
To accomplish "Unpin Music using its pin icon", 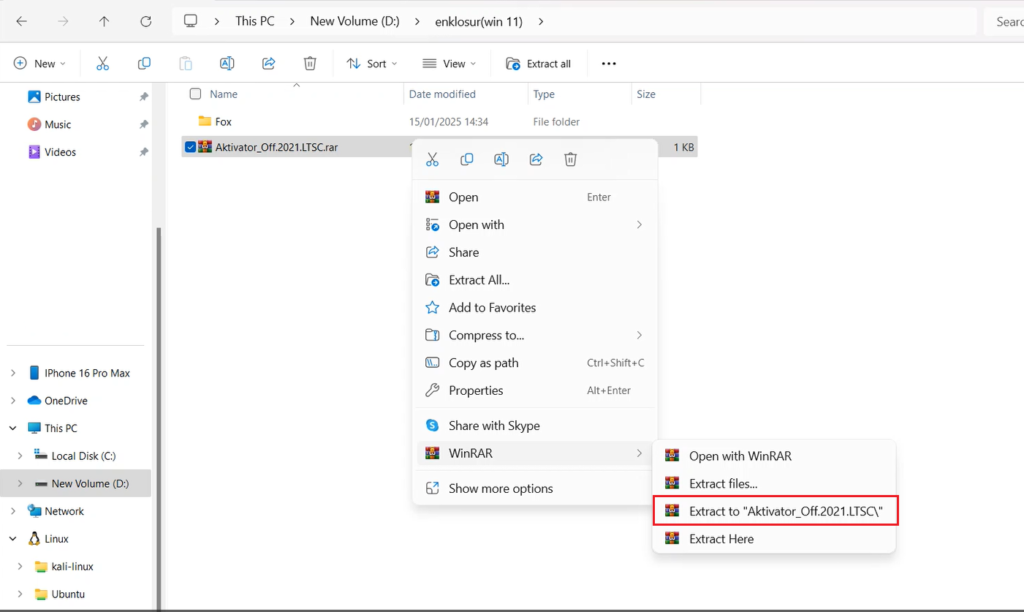I will [x=144, y=124].
